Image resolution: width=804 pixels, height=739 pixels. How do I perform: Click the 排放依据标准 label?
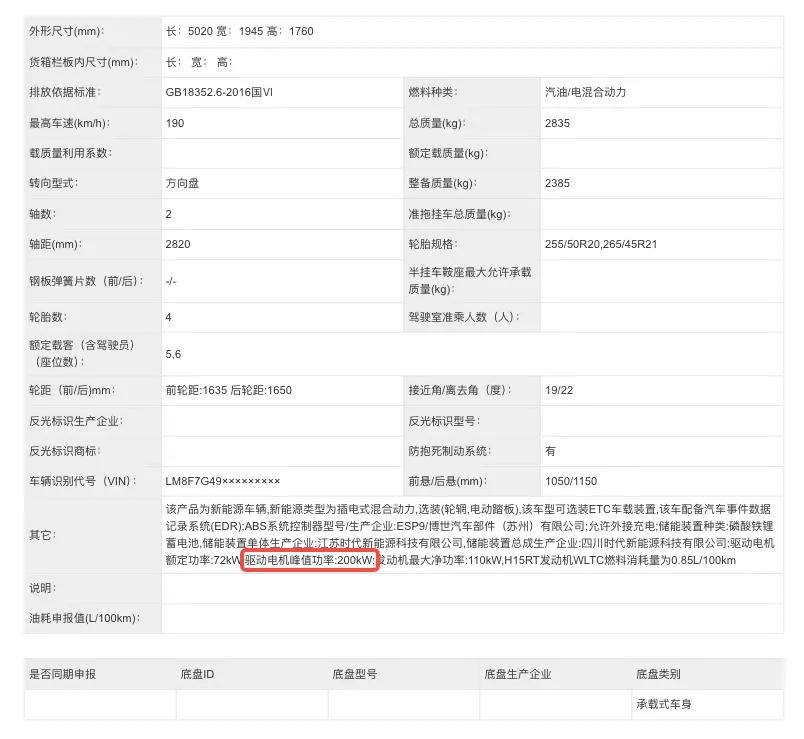(x=65, y=92)
